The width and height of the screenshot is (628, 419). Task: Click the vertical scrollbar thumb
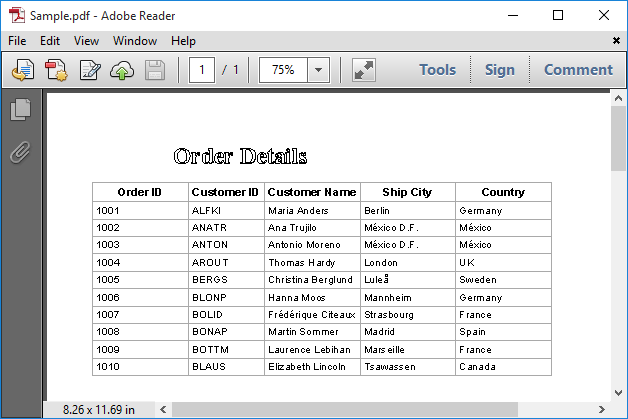(x=618, y=139)
